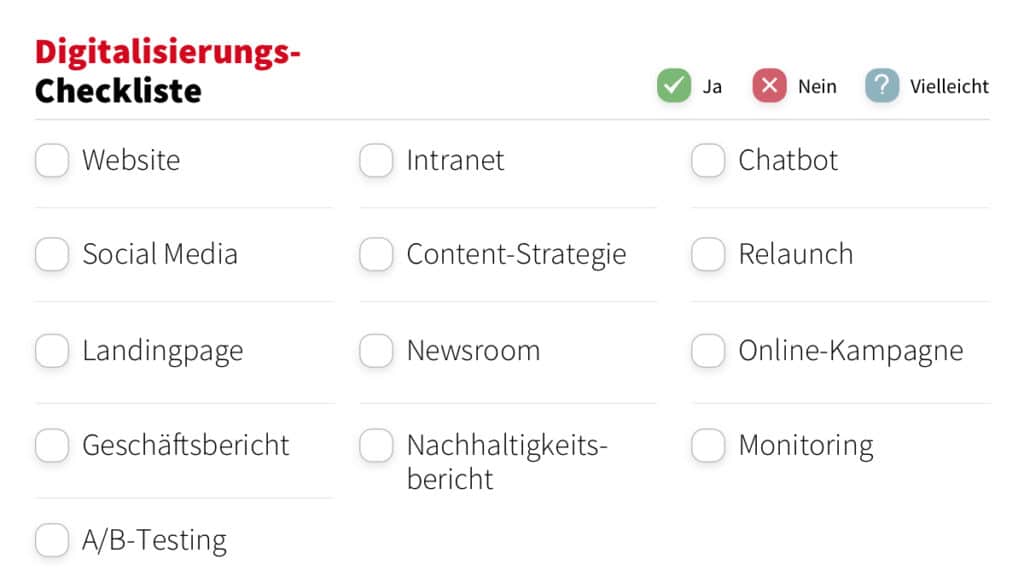Select the Content-Strategie checkbox

(x=376, y=253)
